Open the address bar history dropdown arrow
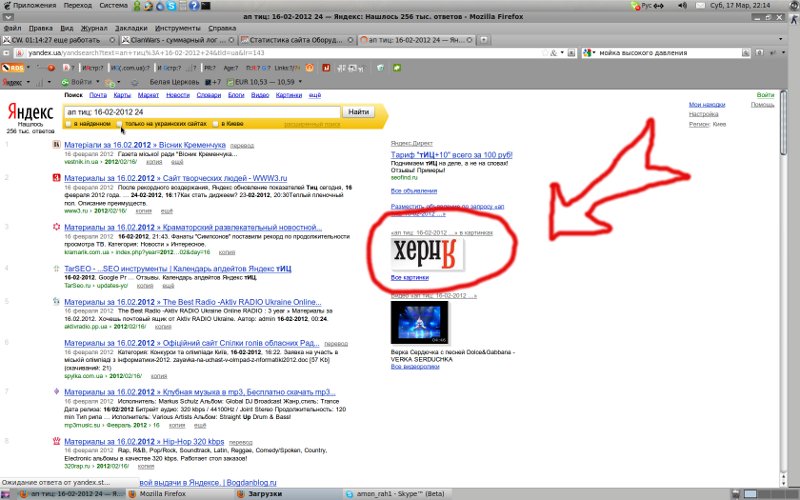 [562, 53]
